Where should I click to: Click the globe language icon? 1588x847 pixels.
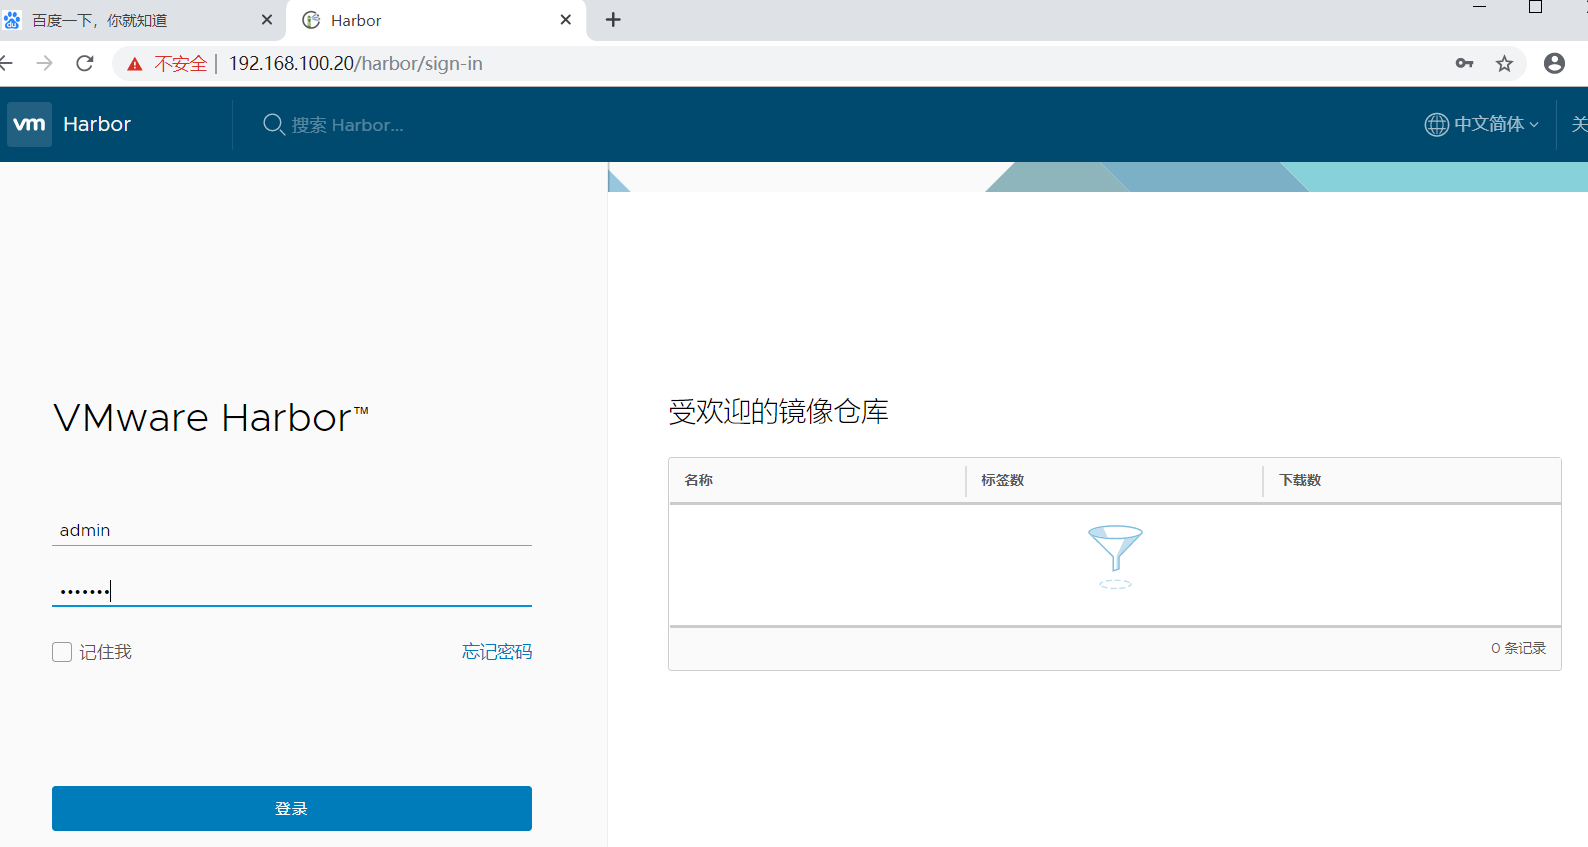[x=1436, y=124]
